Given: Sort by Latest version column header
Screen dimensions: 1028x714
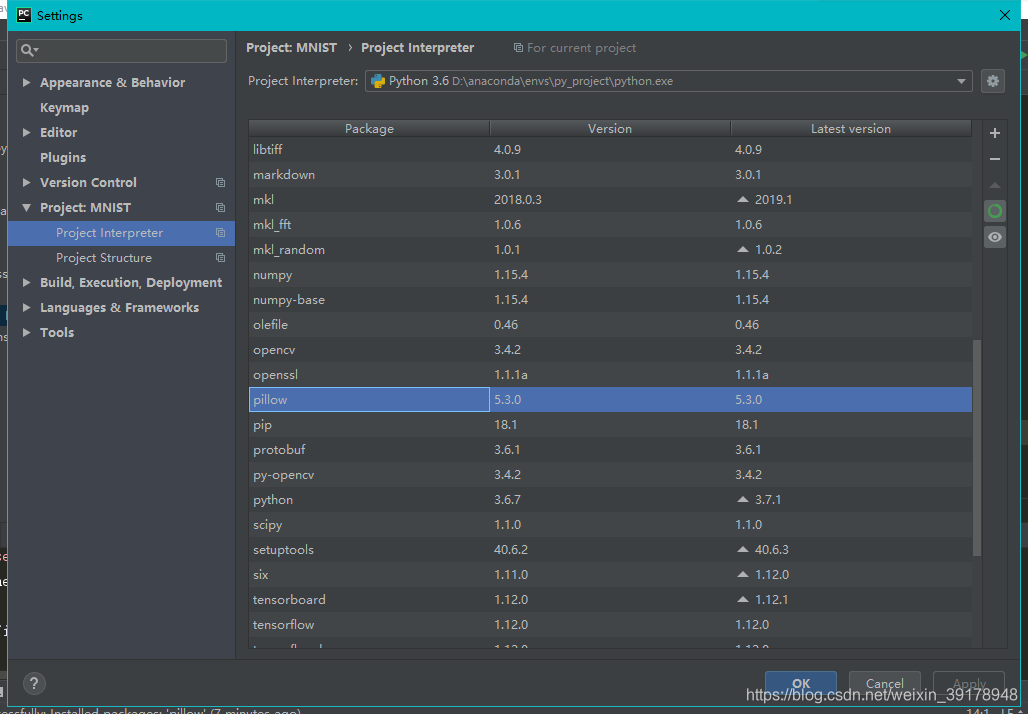Looking at the screenshot, I should (850, 129).
